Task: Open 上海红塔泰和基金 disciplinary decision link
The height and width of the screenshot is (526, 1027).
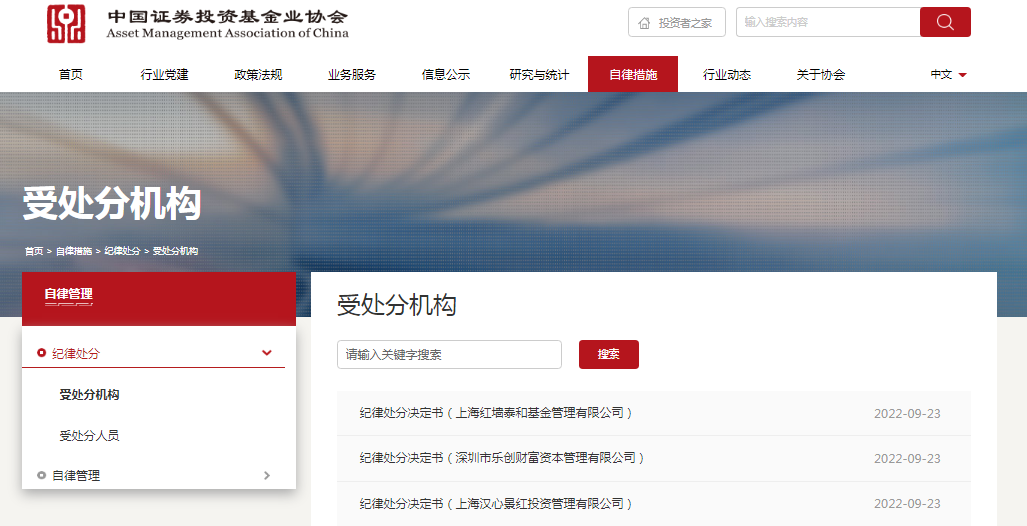Action: click(496, 413)
